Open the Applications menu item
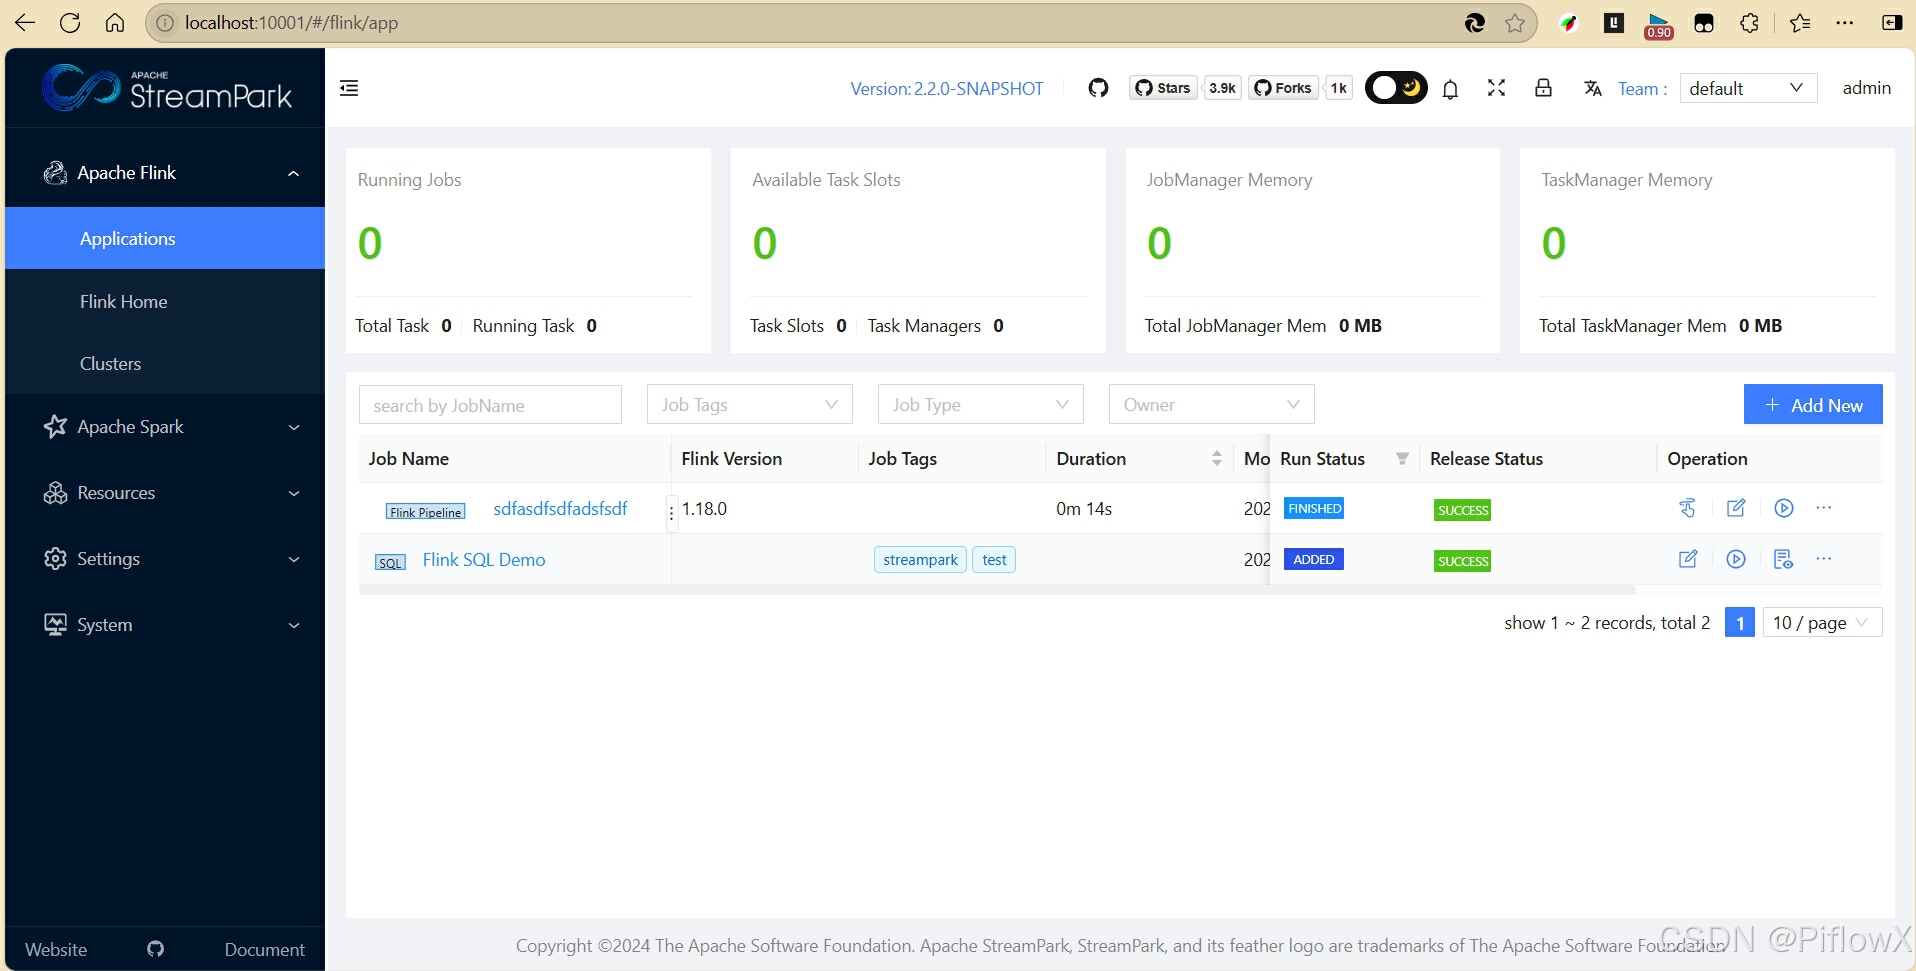Image resolution: width=1916 pixels, height=971 pixels. [x=165, y=238]
